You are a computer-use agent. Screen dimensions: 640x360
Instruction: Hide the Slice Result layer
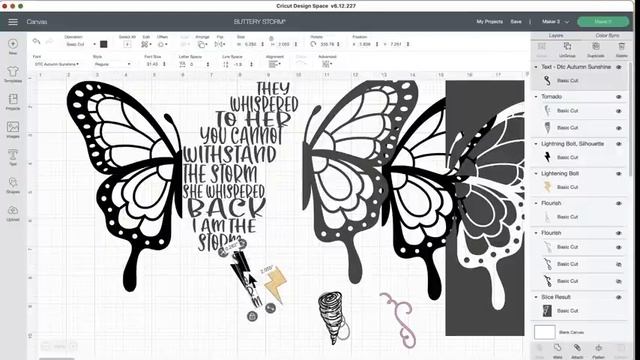619,298
